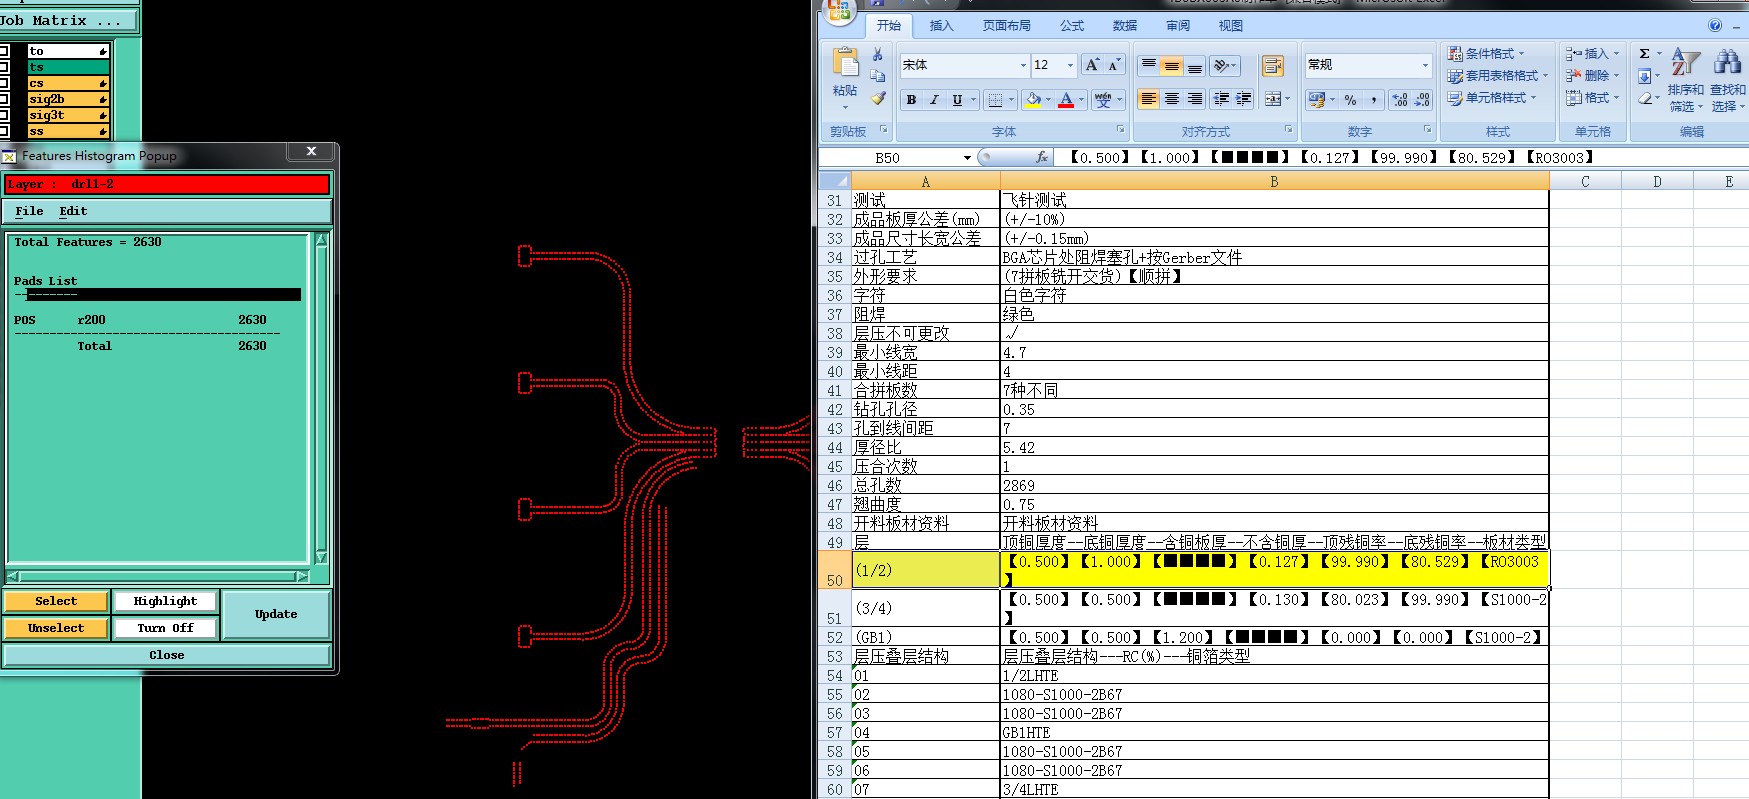Toggle checkbox for layer 'to'
Viewport: 1749px width, 799px height.
5,51
